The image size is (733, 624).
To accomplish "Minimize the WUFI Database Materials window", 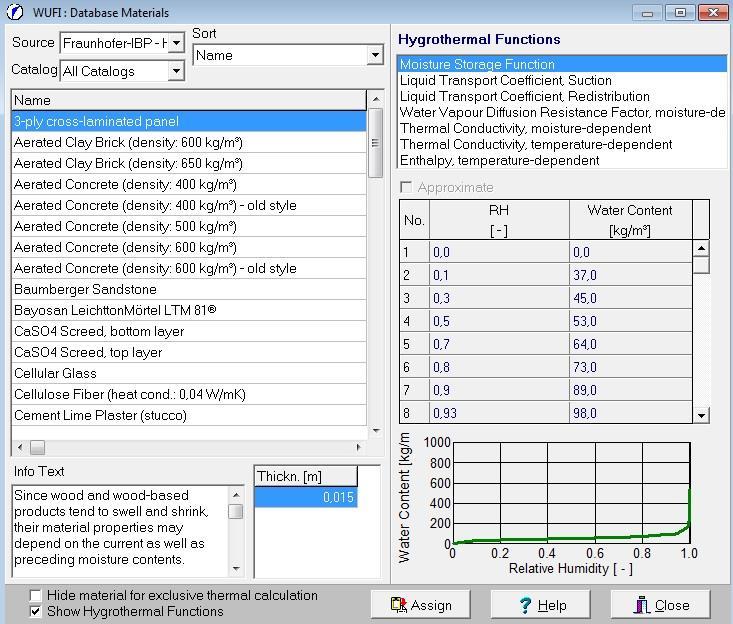I will pos(647,13).
